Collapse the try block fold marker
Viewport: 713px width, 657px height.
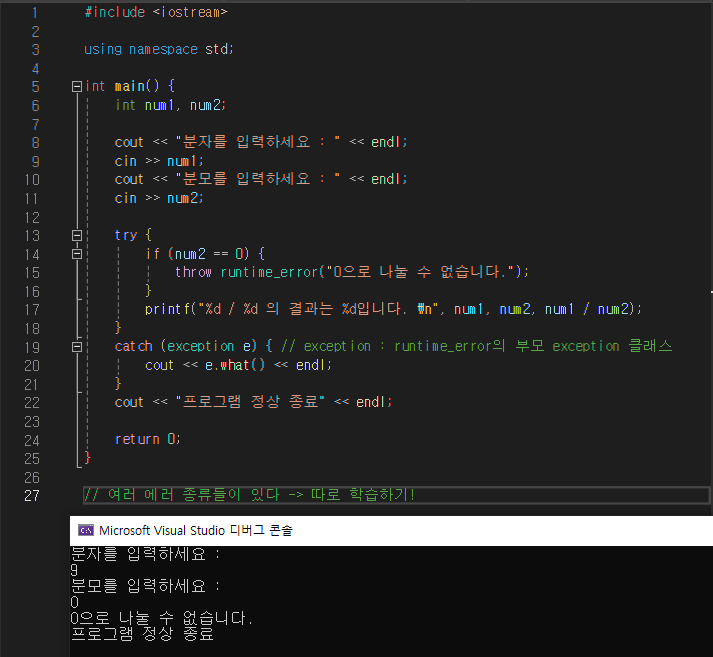[x=77, y=236]
